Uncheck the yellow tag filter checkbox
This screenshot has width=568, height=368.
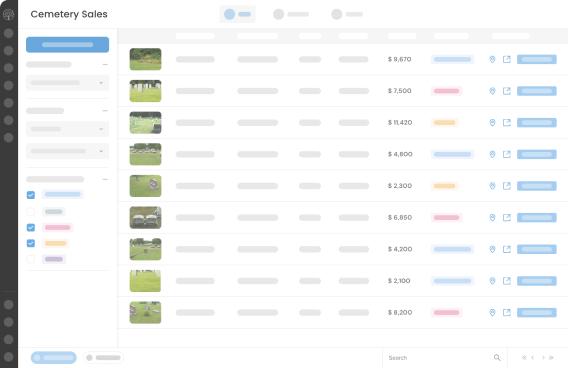[x=31, y=243]
